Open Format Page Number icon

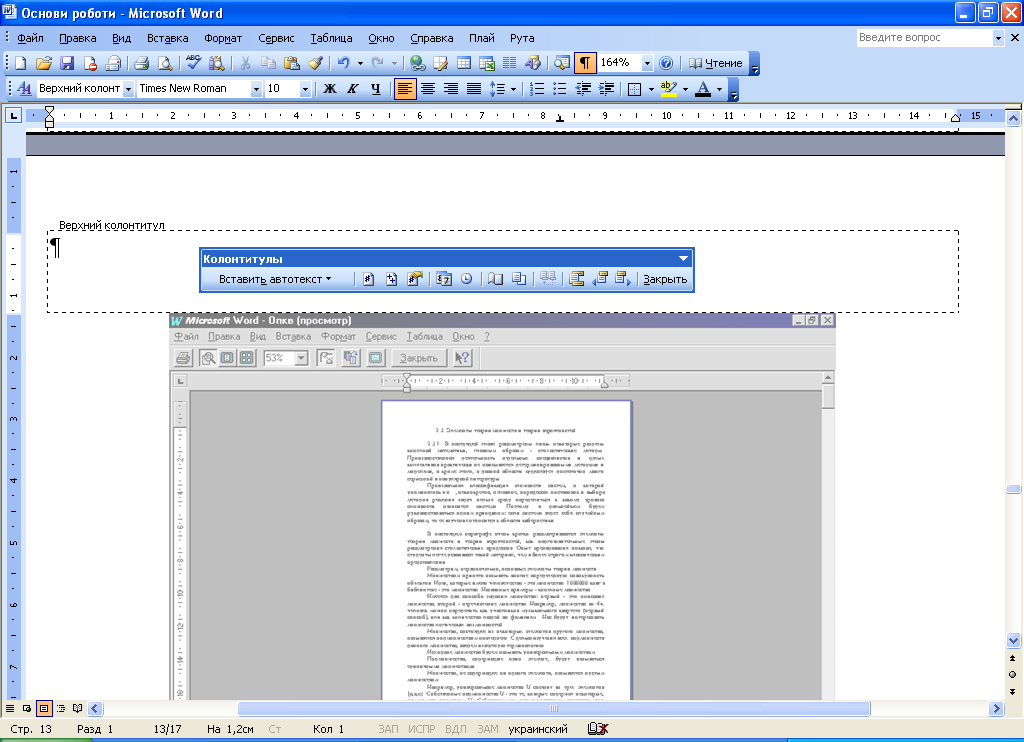pos(415,280)
